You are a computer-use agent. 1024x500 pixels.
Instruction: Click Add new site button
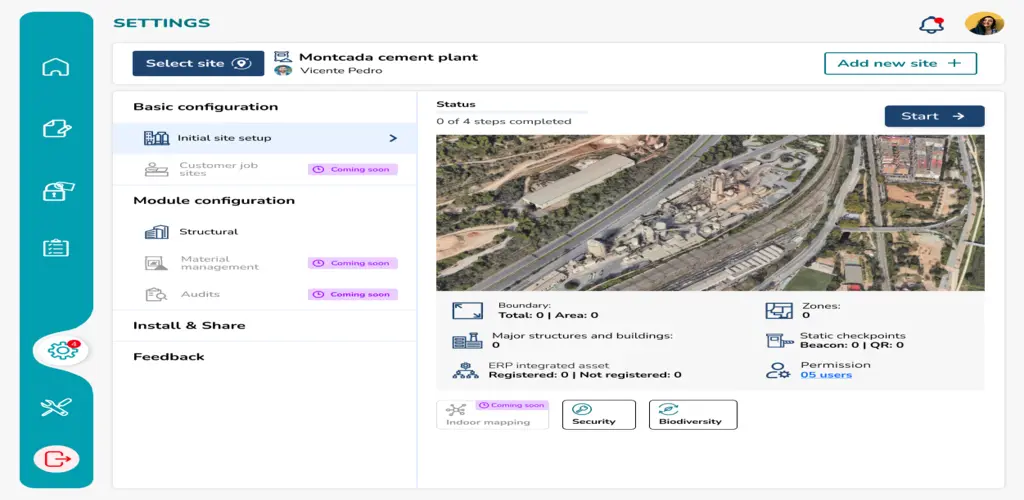coord(900,63)
